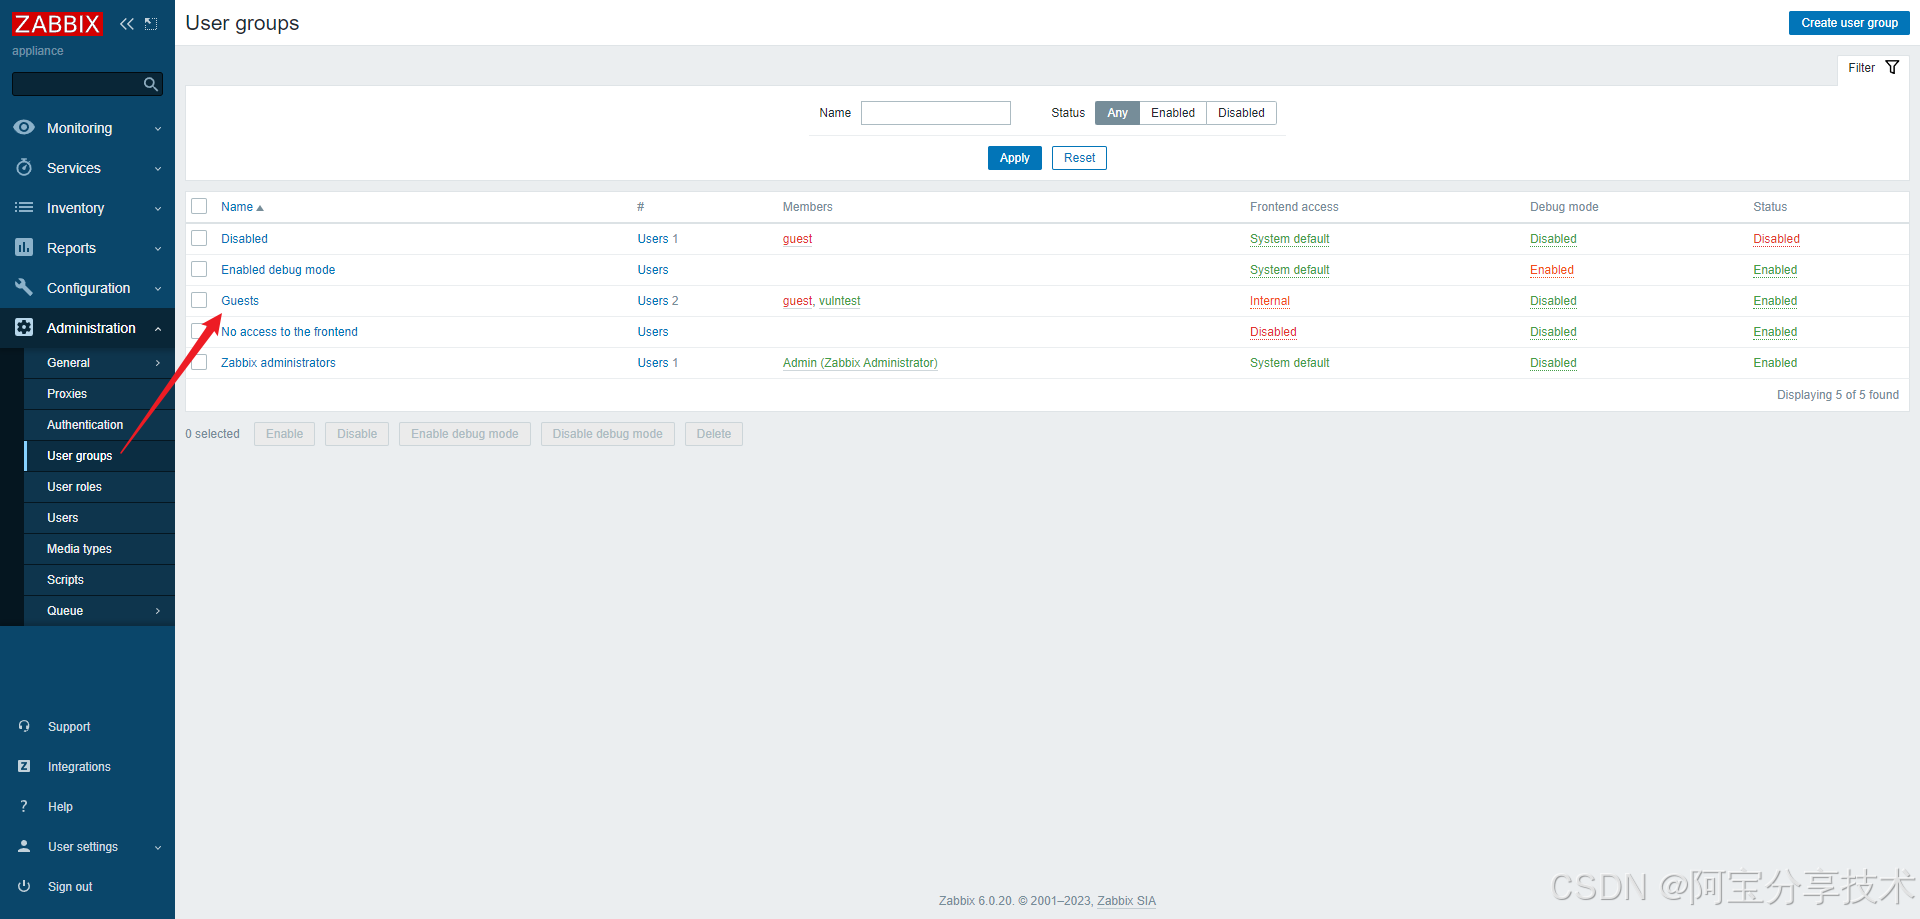The width and height of the screenshot is (1920, 919).
Task: Open the Guests user group link
Action: click(240, 301)
